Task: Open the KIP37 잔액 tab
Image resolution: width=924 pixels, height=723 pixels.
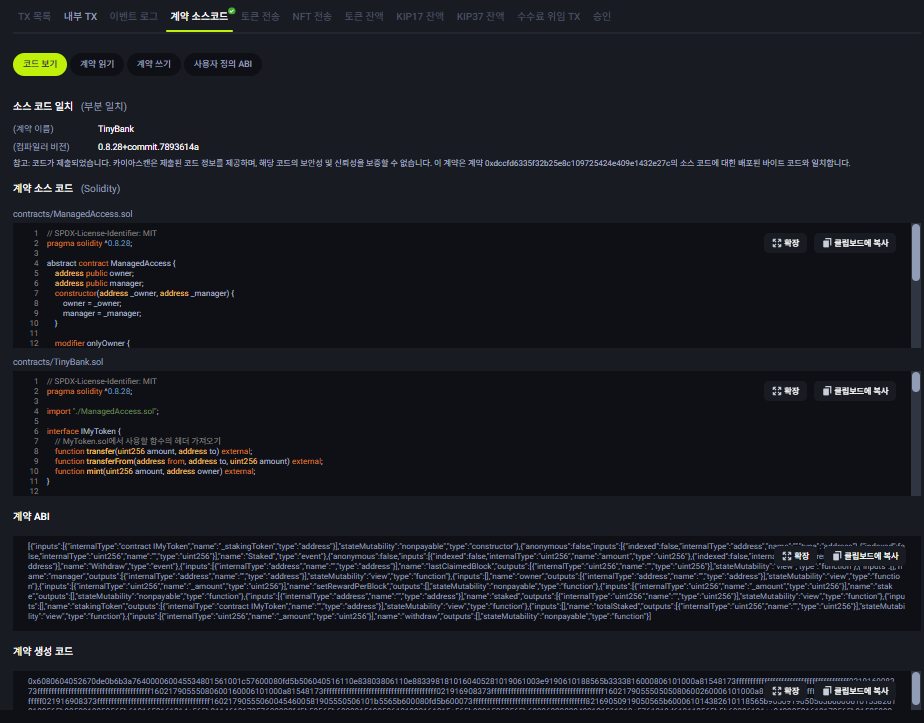Action: tap(478, 15)
